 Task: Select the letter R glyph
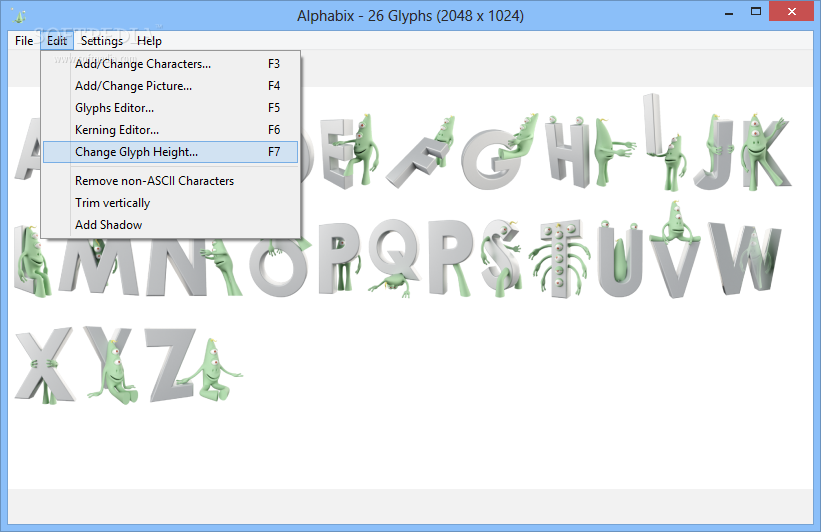coord(451,258)
